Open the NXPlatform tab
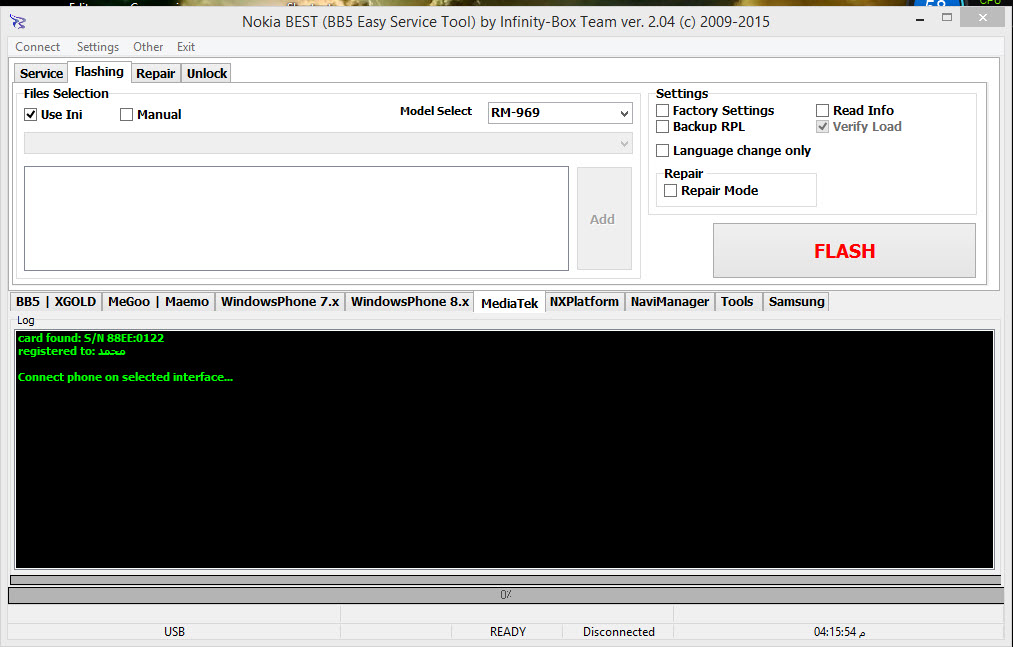 [x=584, y=302]
